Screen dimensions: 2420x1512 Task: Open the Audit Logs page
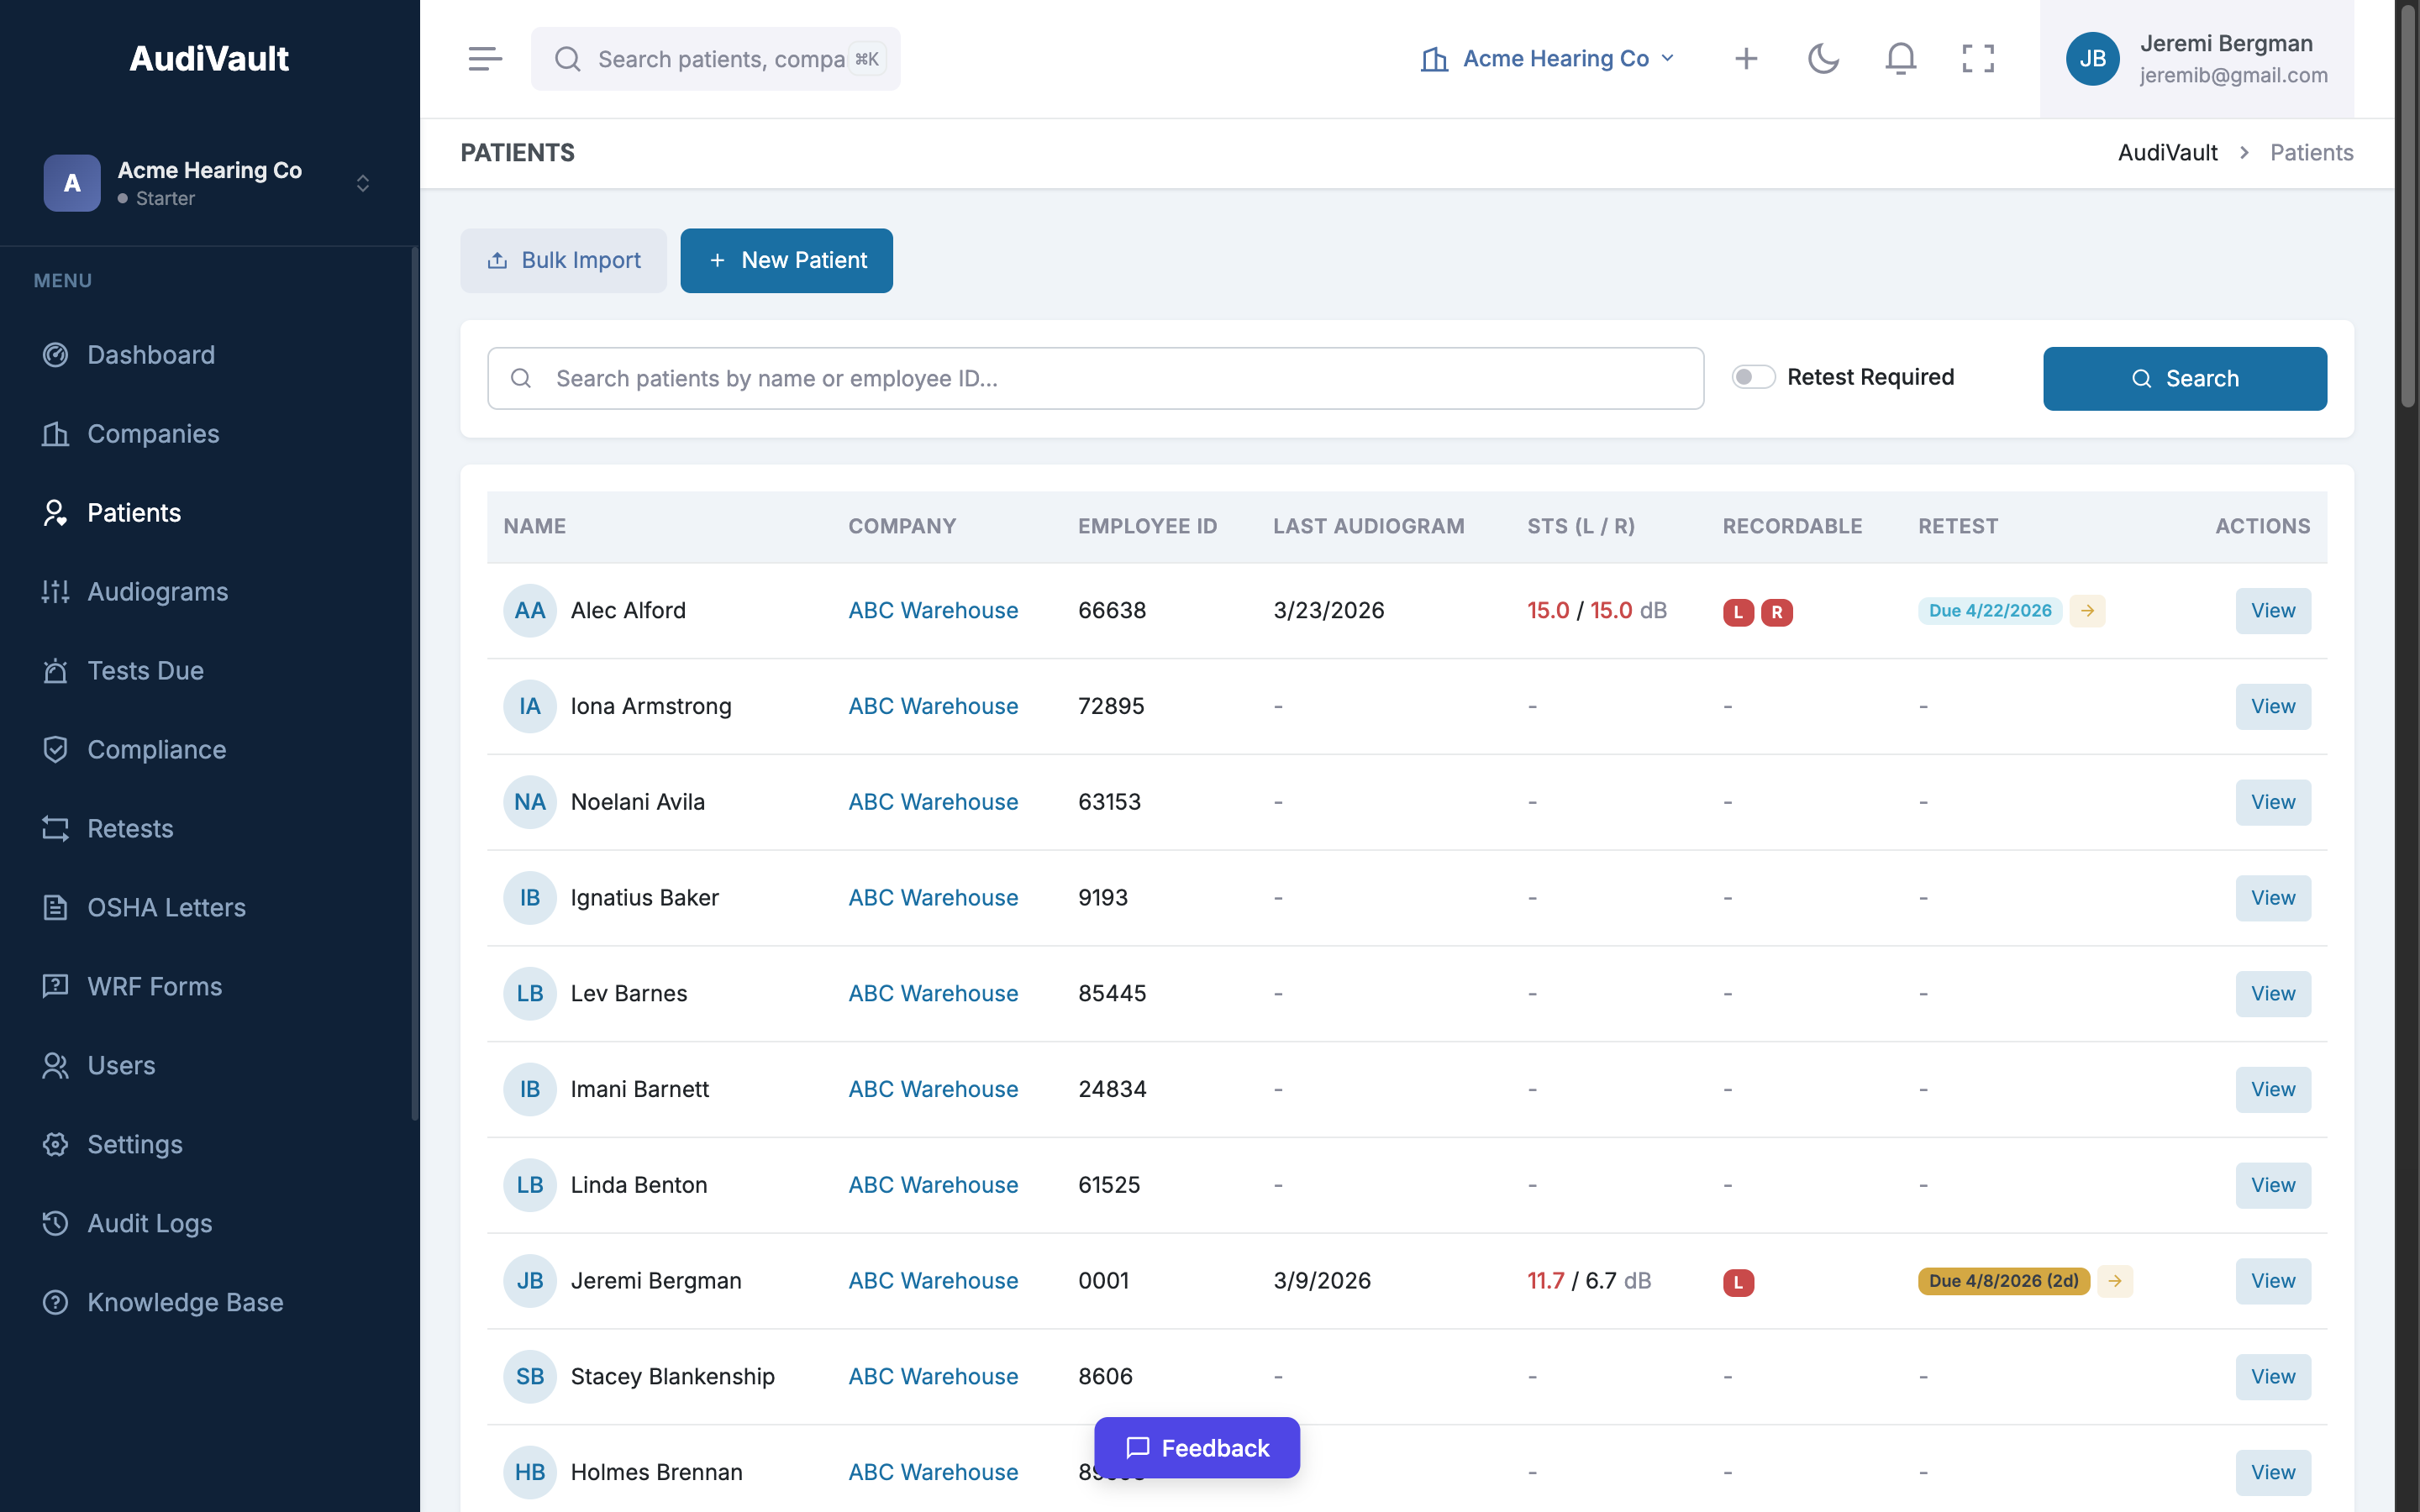pyautogui.click(x=152, y=1223)
